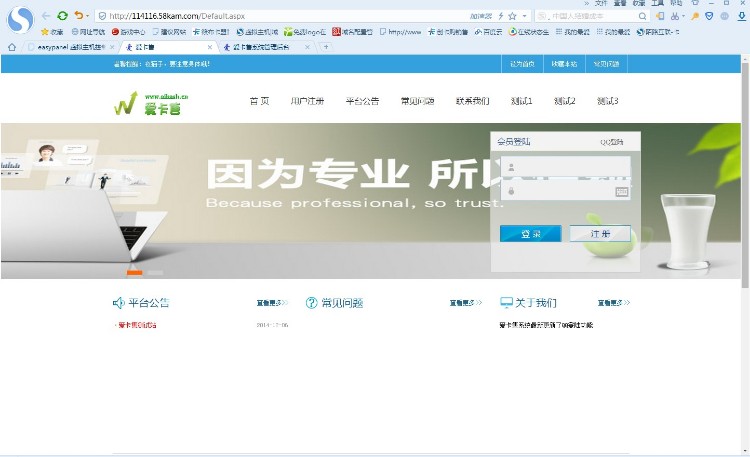Select the grey second banner slide indicator
This screenshot has height=457, width=750.
point(155,273)
